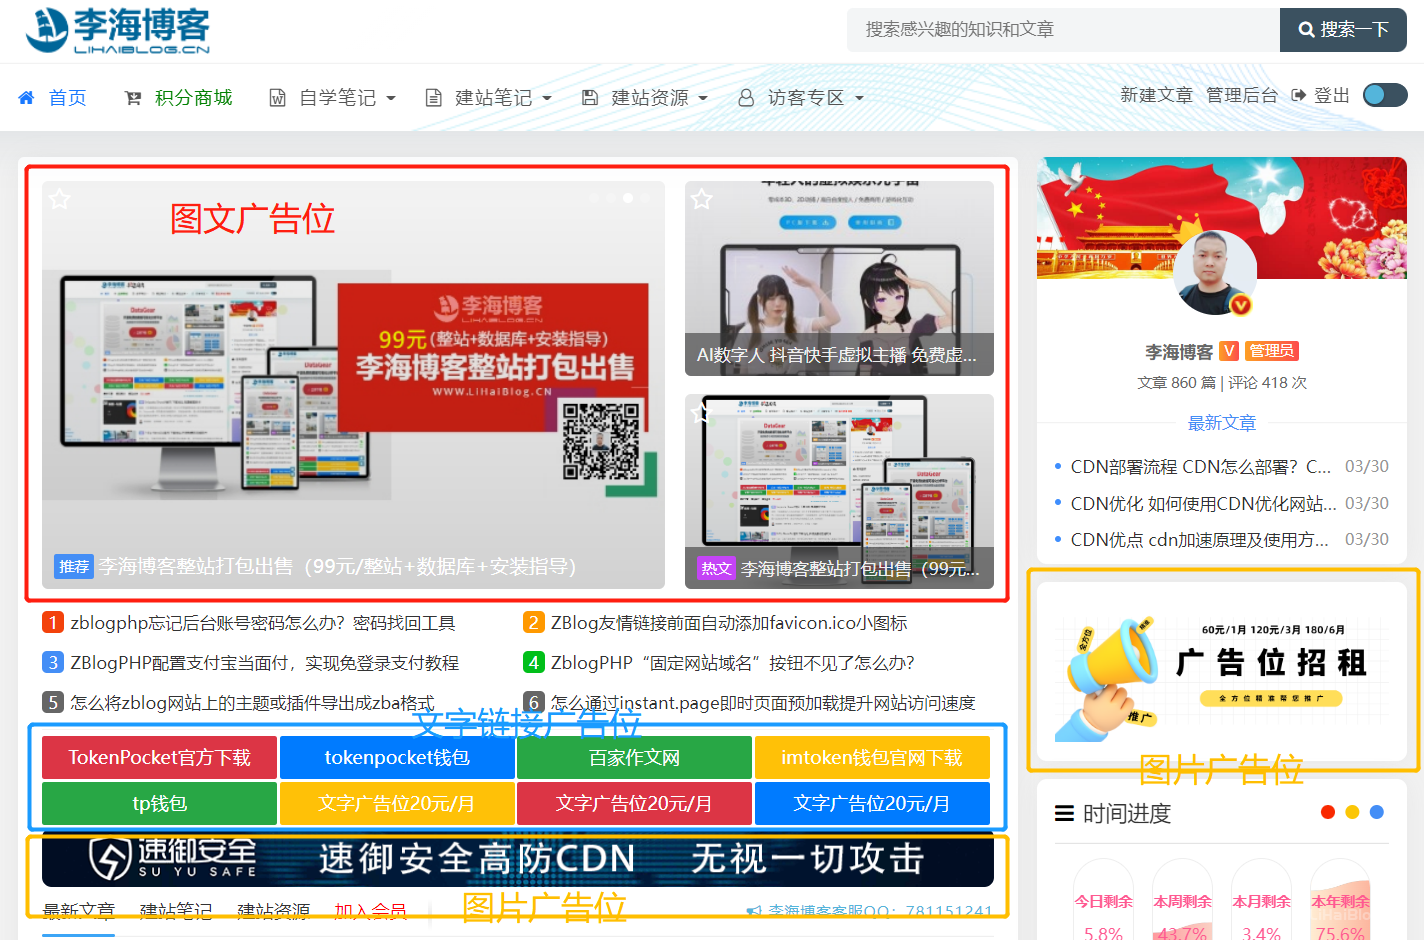This screenshot has width=1424, height=940.
Task: Open sidebar article CDN优化 如何使用CDN优化网站
Action: [1203, 503]
